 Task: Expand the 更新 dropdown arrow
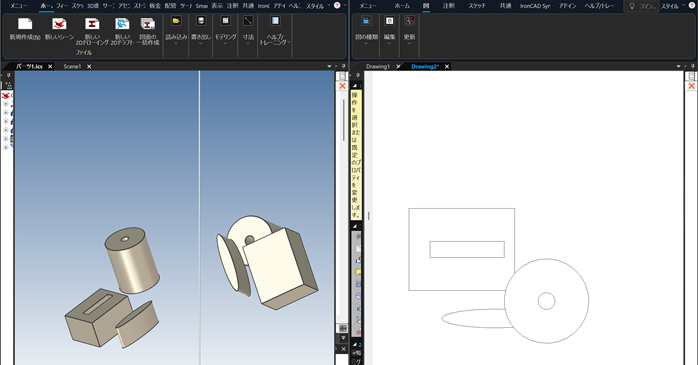[409, 44]
